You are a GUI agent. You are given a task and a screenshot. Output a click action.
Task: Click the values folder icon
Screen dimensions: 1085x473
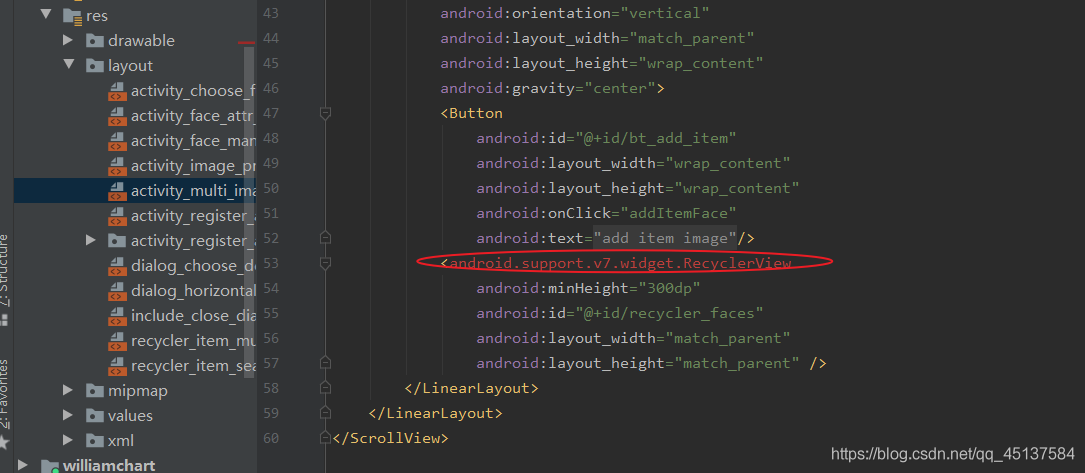(x=95, y=416)
